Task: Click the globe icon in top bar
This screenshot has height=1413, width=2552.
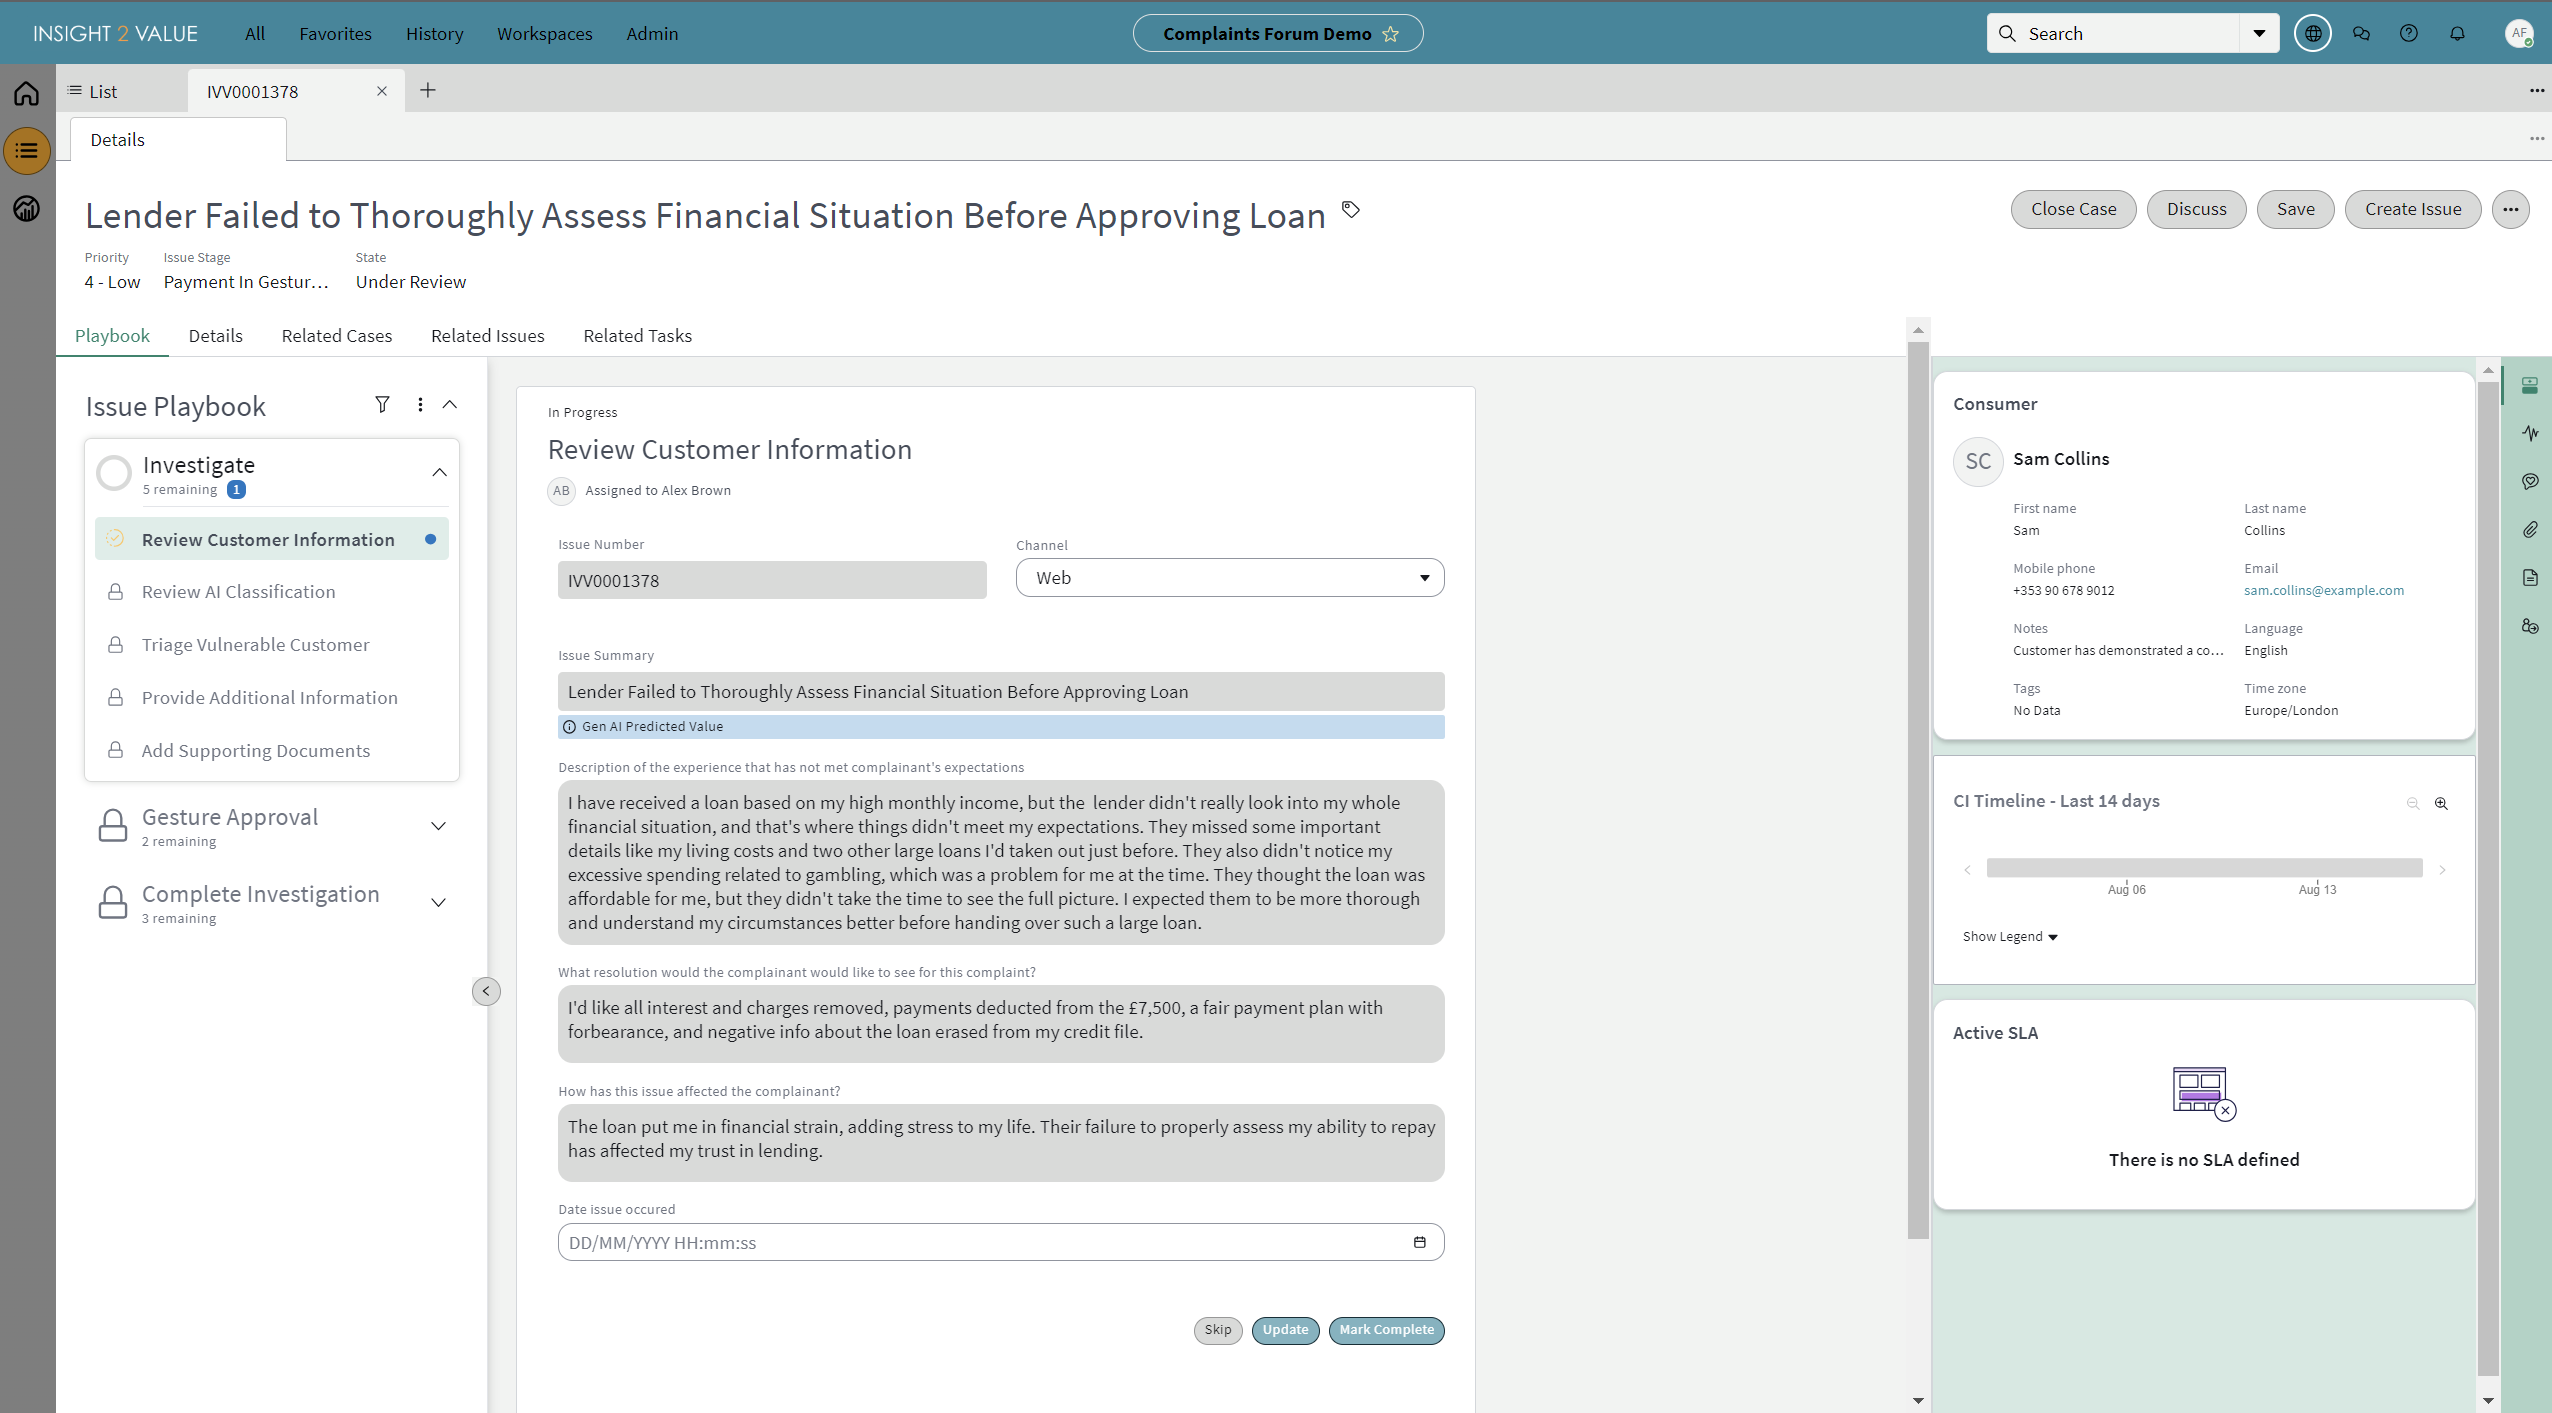Action: pyautogui.click(x=2313, y=34)
